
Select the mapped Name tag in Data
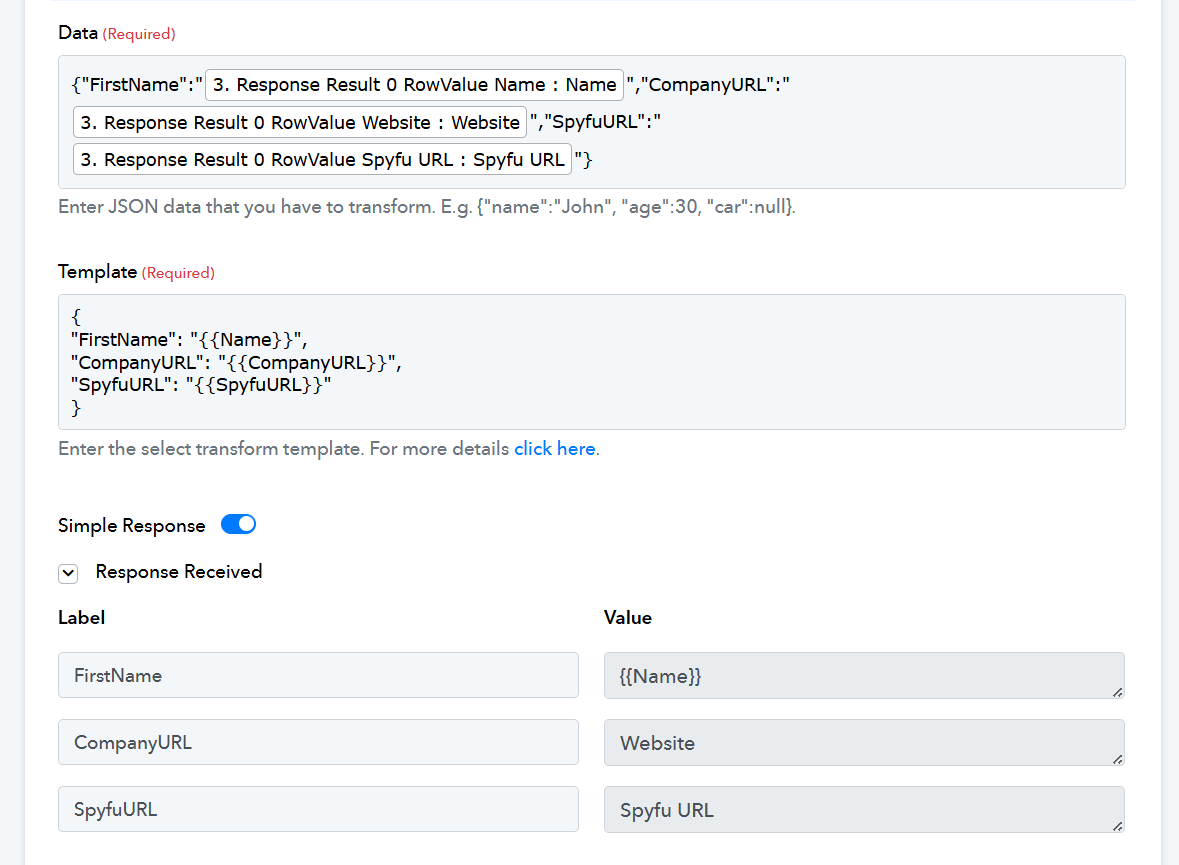coord(414,85)
